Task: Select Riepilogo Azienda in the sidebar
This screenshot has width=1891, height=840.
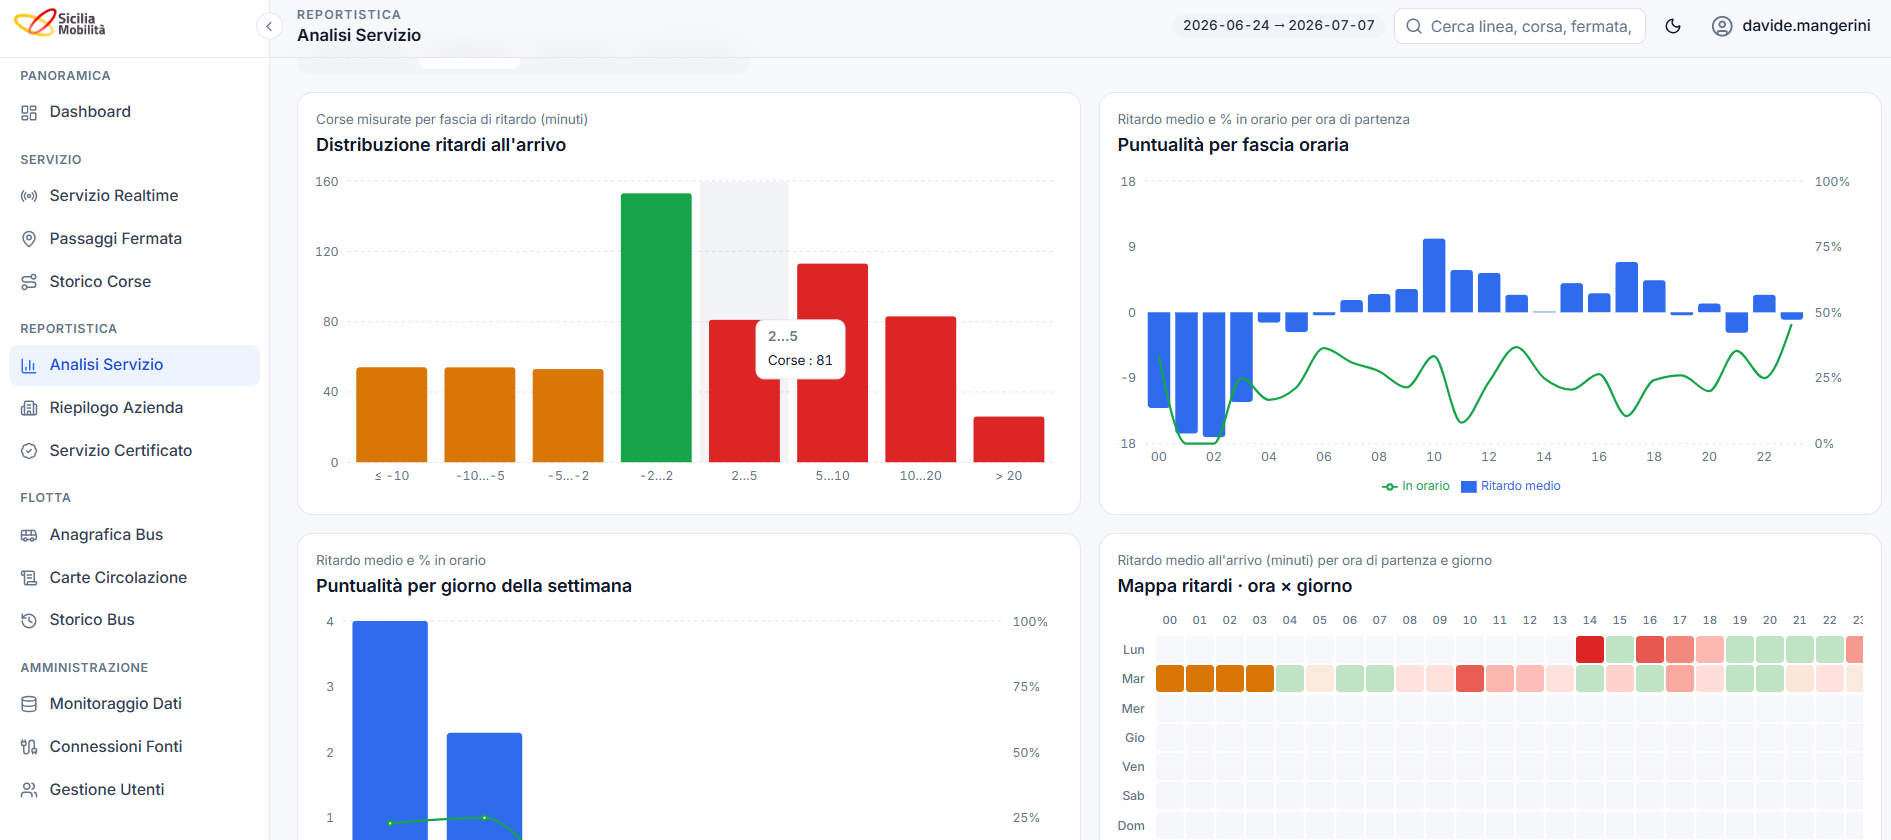Action: click(x=134, y=408)
